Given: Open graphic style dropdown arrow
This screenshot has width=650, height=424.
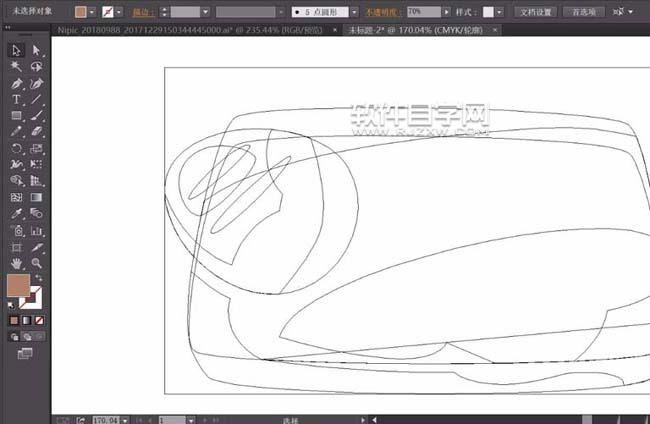Looking at the screenshot, I should coord(500,12).
